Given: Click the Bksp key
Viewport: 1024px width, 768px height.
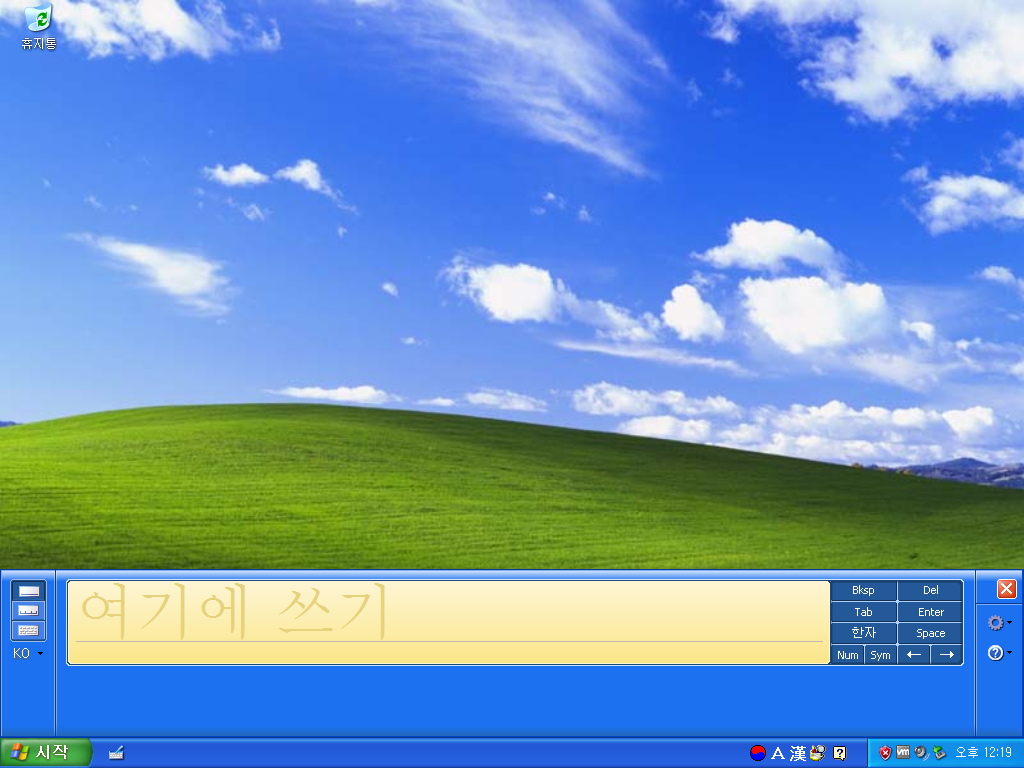Looking at the screenshot, I should [x=863, y=590].
